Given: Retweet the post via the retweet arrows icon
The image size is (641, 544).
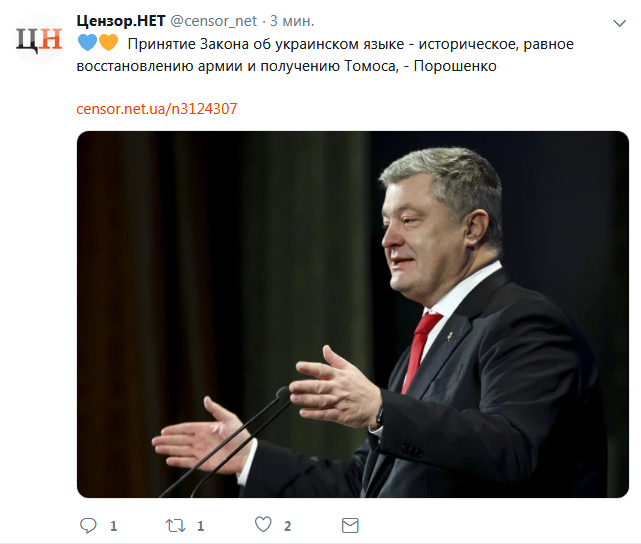Looking at the screenshot, I should (175, 525).
